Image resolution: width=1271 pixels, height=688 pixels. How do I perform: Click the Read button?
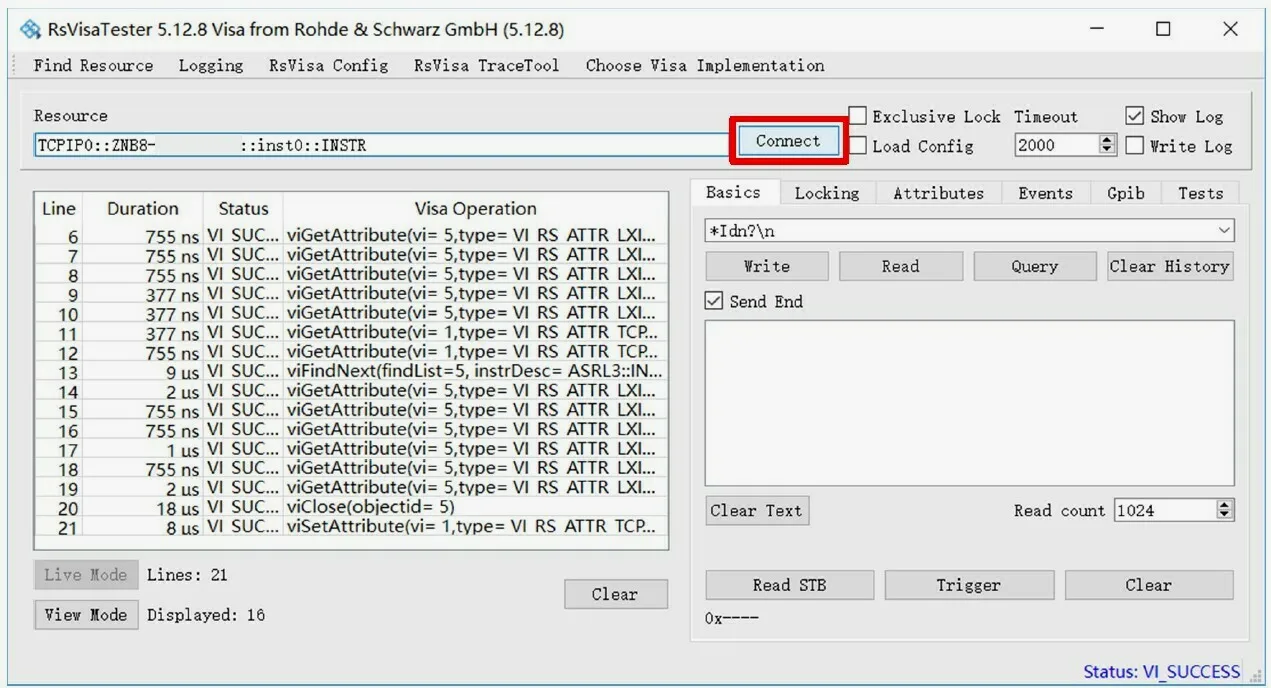point(901,266)
